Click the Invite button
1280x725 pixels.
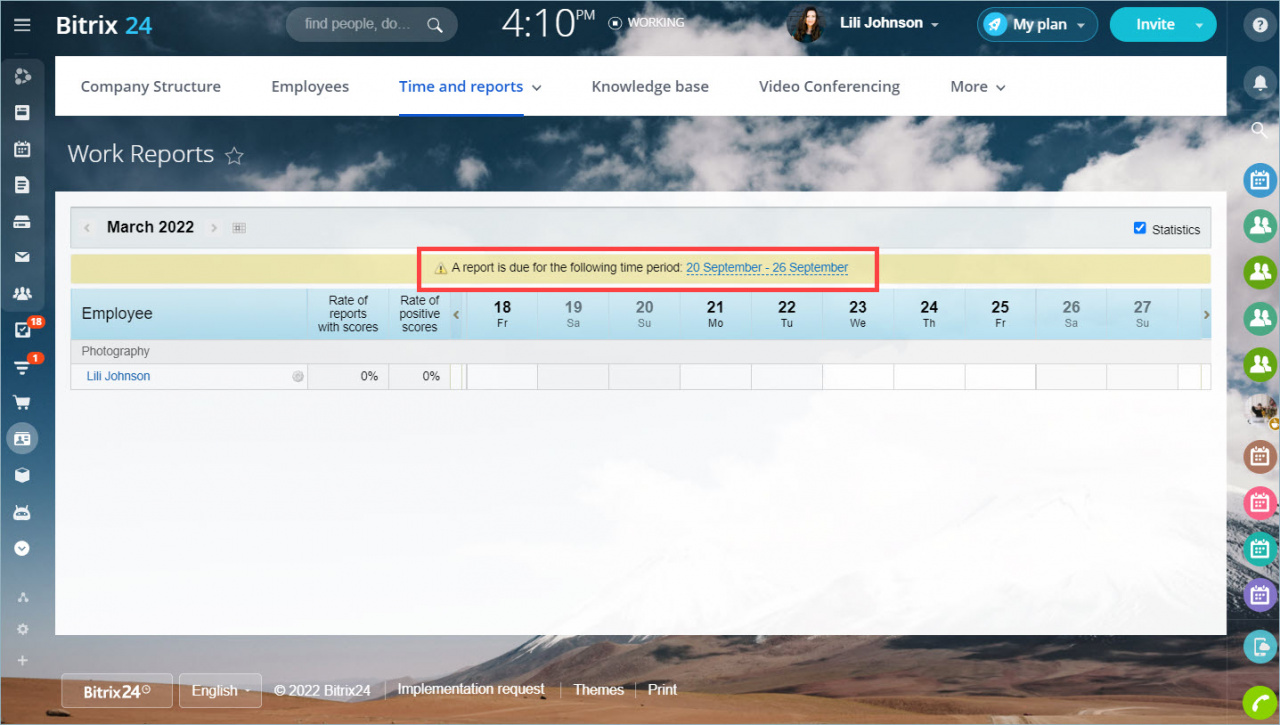point(1155,25)
